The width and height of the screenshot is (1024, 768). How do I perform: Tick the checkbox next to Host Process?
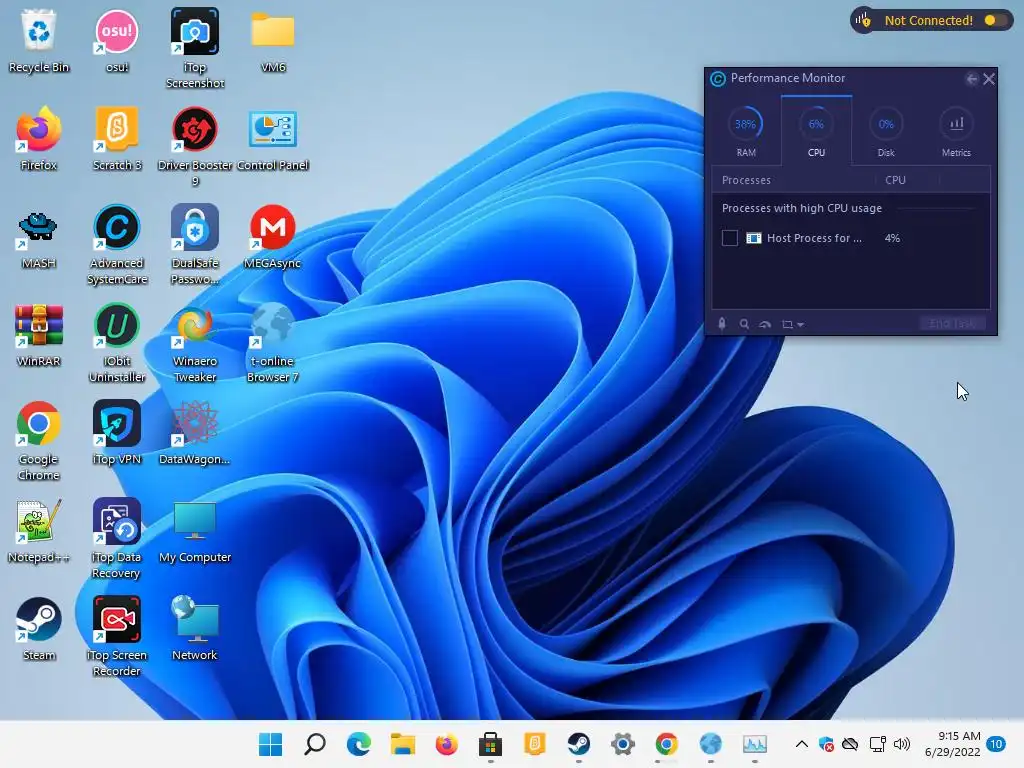(x=729, y=238)
